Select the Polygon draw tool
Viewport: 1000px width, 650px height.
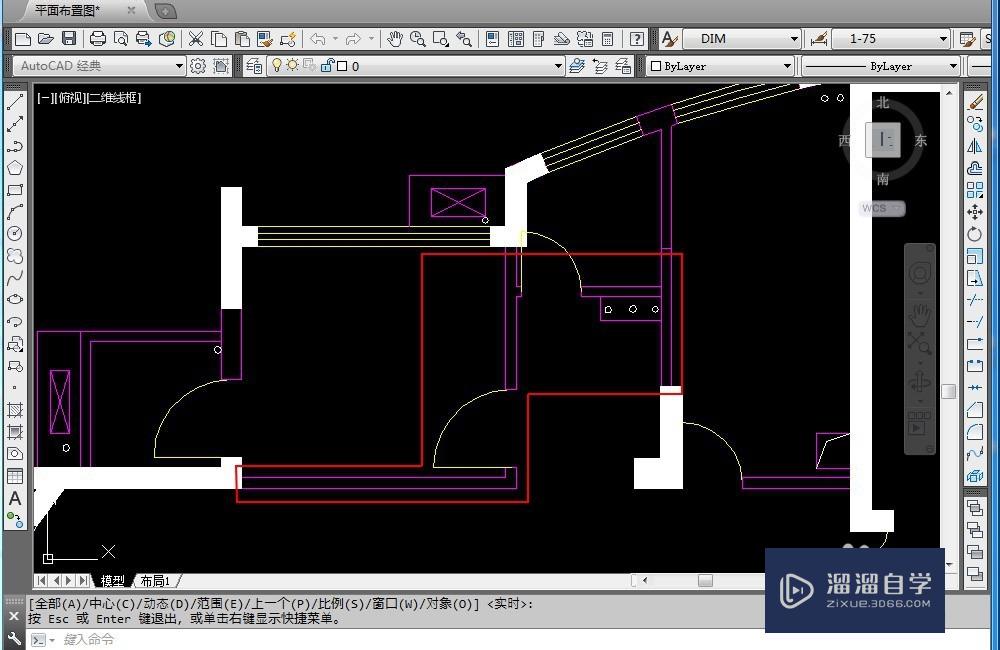15,168
